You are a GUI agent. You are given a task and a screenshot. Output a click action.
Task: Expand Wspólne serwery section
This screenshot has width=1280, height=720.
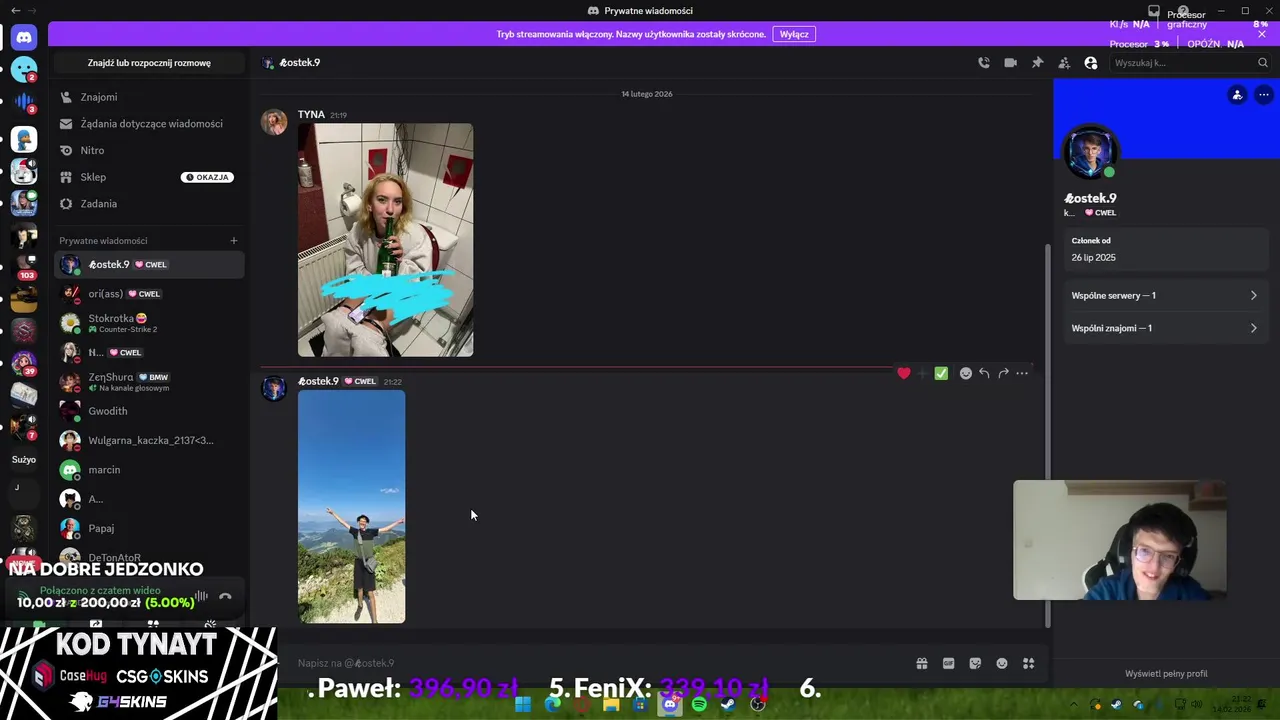point(1164,296)
